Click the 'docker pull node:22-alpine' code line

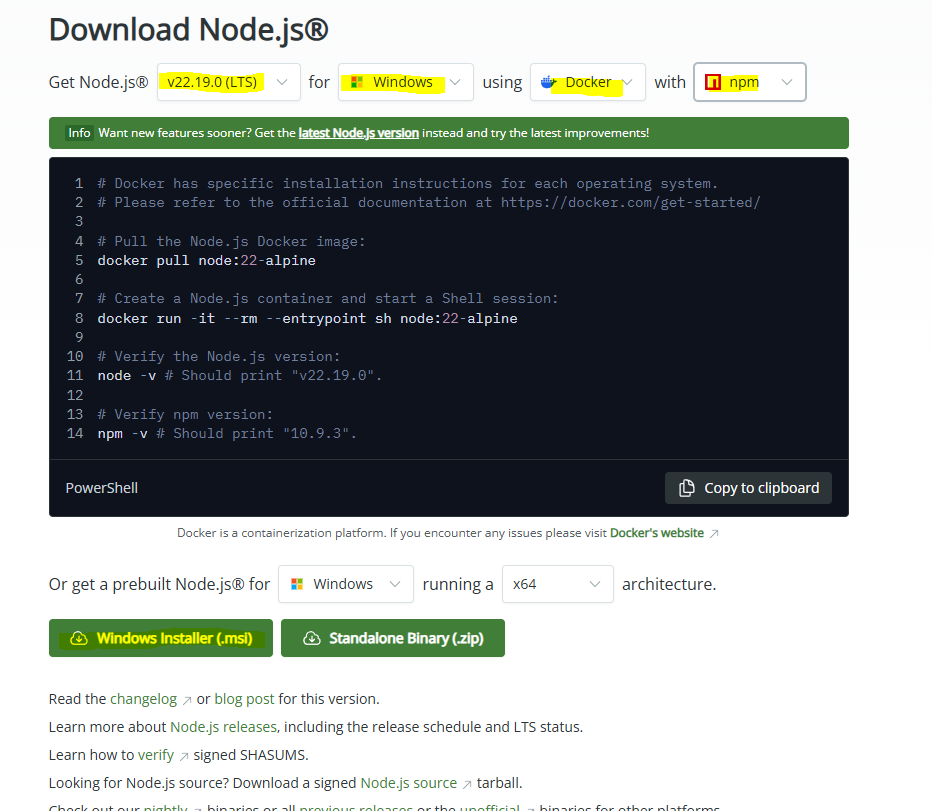(x=206, y=260)
